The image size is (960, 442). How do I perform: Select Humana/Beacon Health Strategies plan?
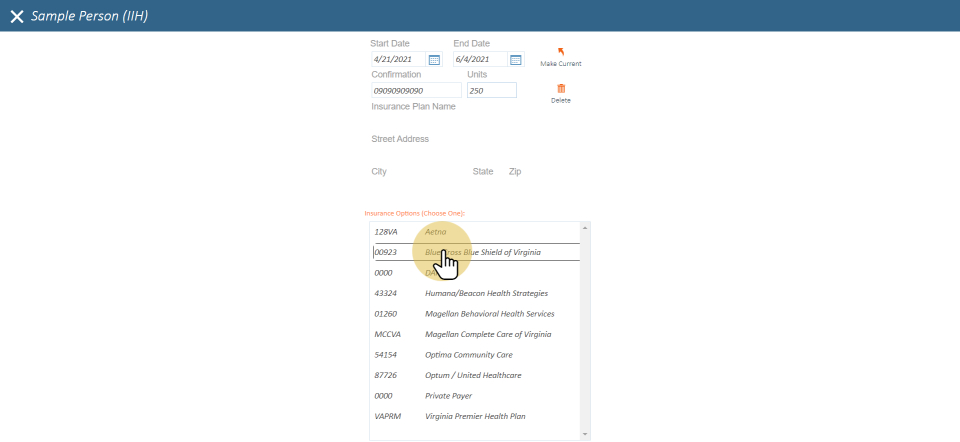[x=486, y=293]
